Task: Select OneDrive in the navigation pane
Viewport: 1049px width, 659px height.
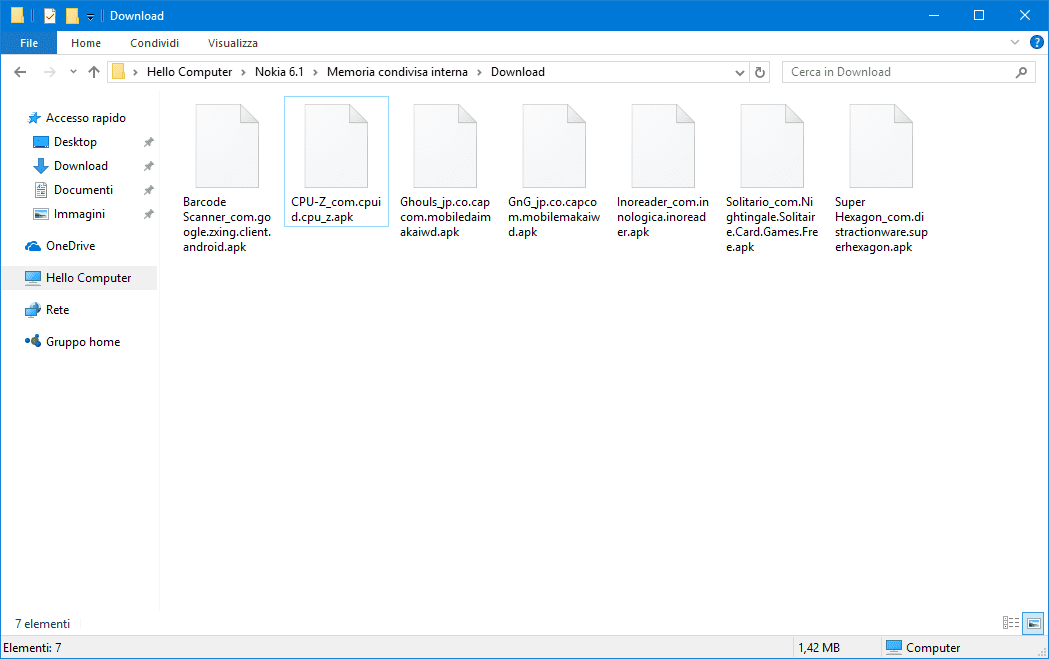Action: click(x=70, y=246)
